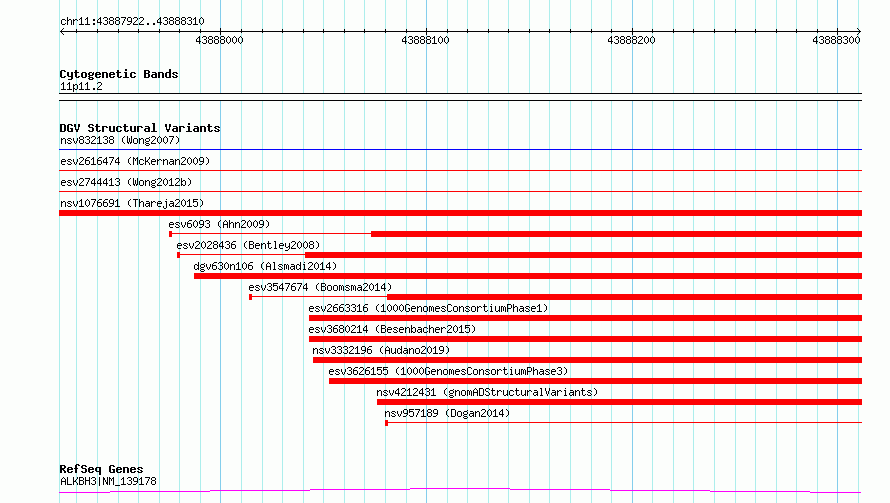This screenshot has height=503, width=890.
Task: Click the thin red line of nsv957189
Action: (624, 422)
